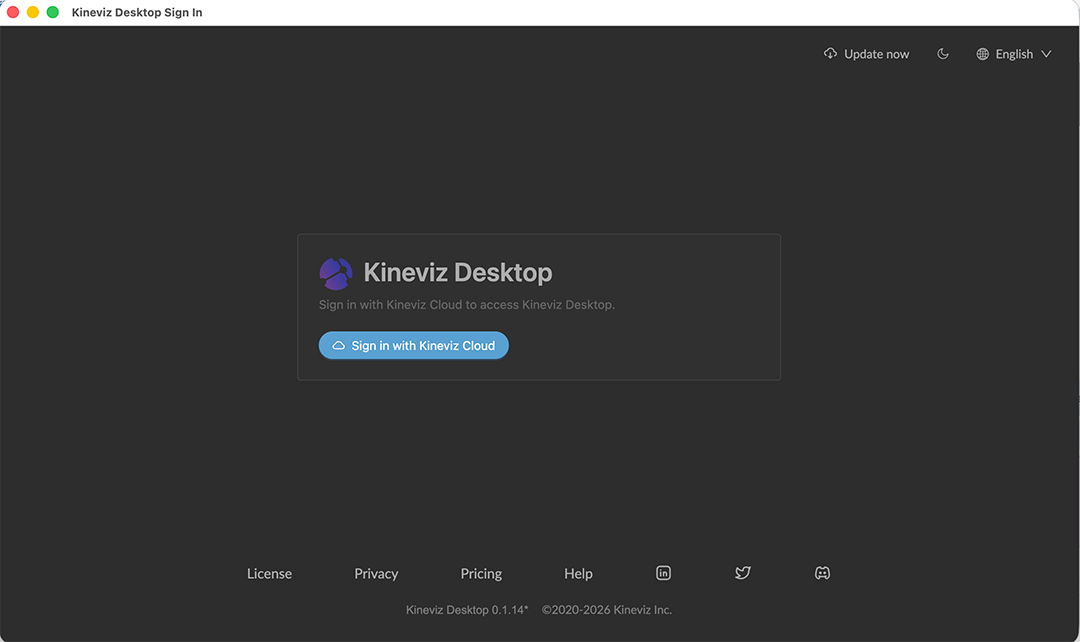The width and height of the screenshot is (1080, 642).
Task: Click Sign in with Kineviz Cloud
Action: coord(413,345)
